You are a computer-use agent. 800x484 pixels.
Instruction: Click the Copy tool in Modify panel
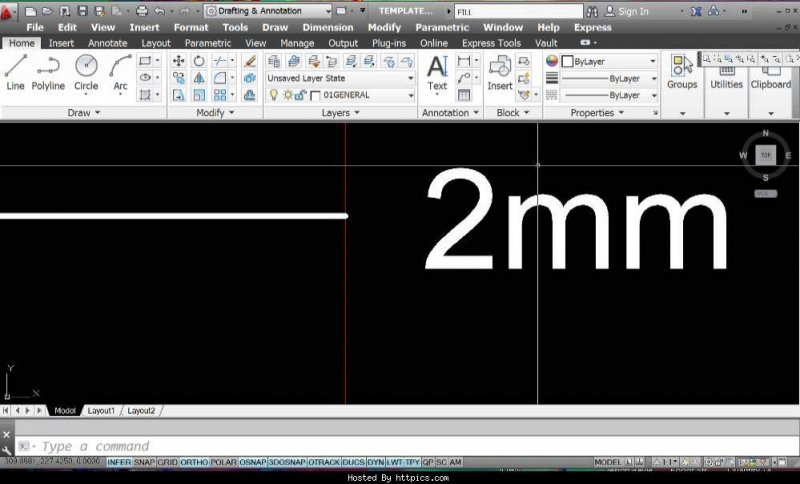[x=179, y=78]
